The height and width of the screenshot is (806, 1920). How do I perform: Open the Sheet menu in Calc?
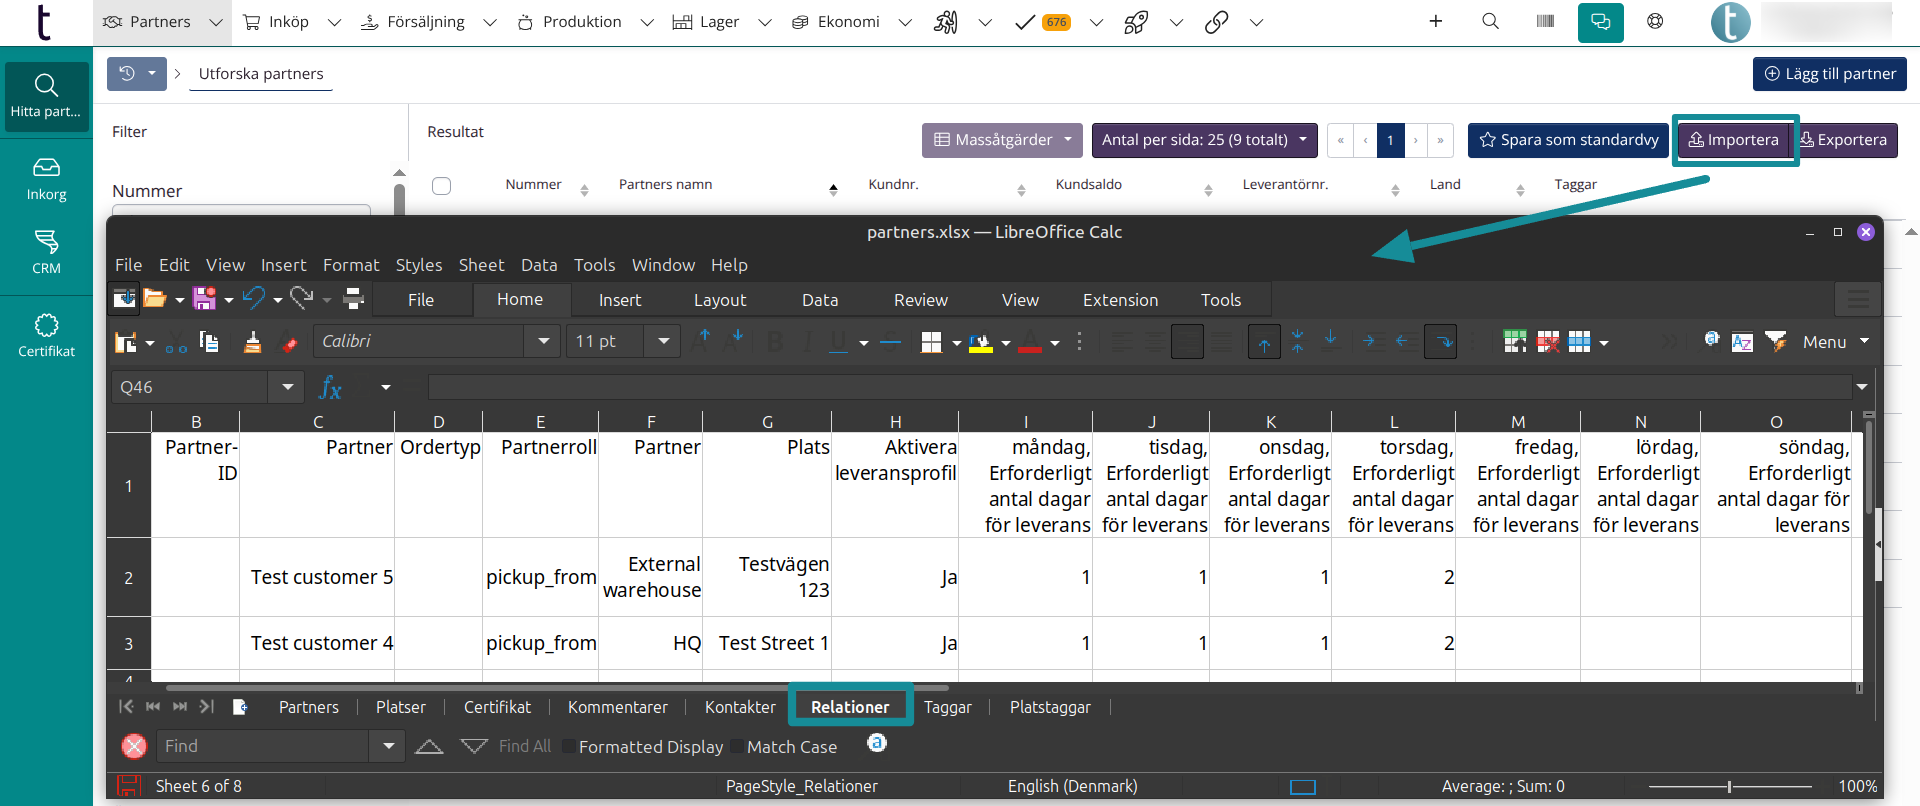pos(481,265)
